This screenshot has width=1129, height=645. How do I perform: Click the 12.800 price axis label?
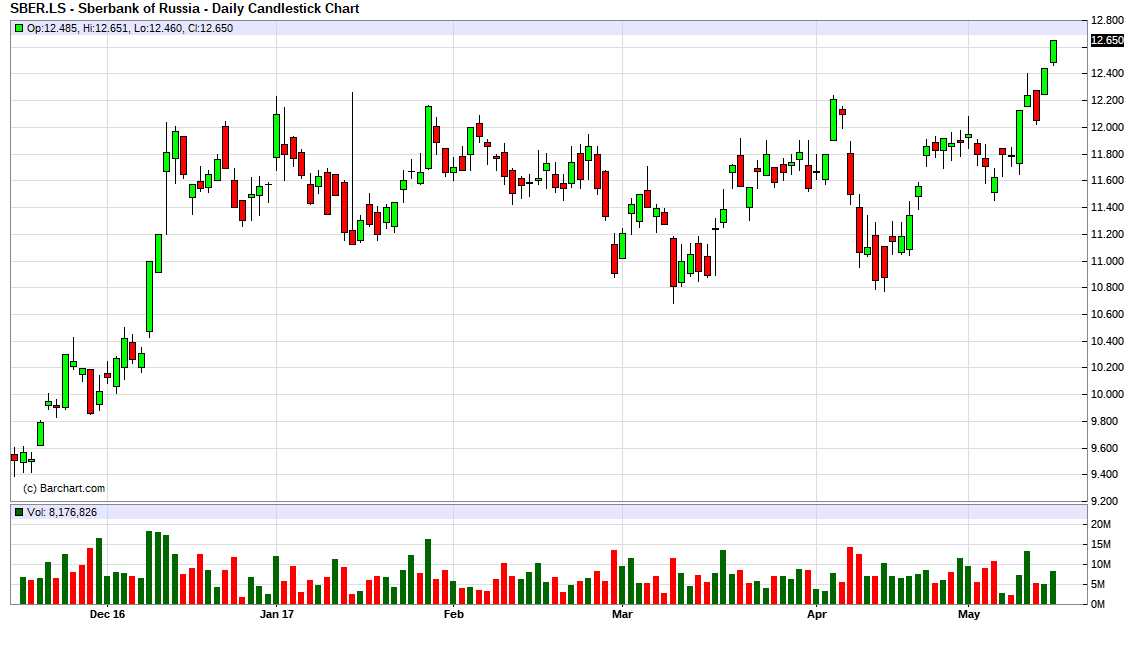[1107, 20]
